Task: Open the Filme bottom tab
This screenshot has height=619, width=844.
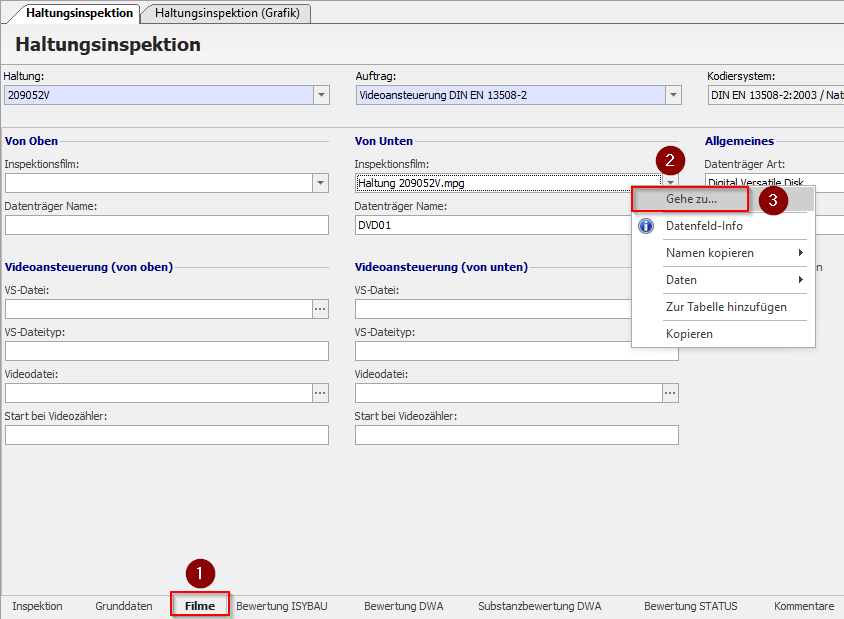Action: (200, 606)
